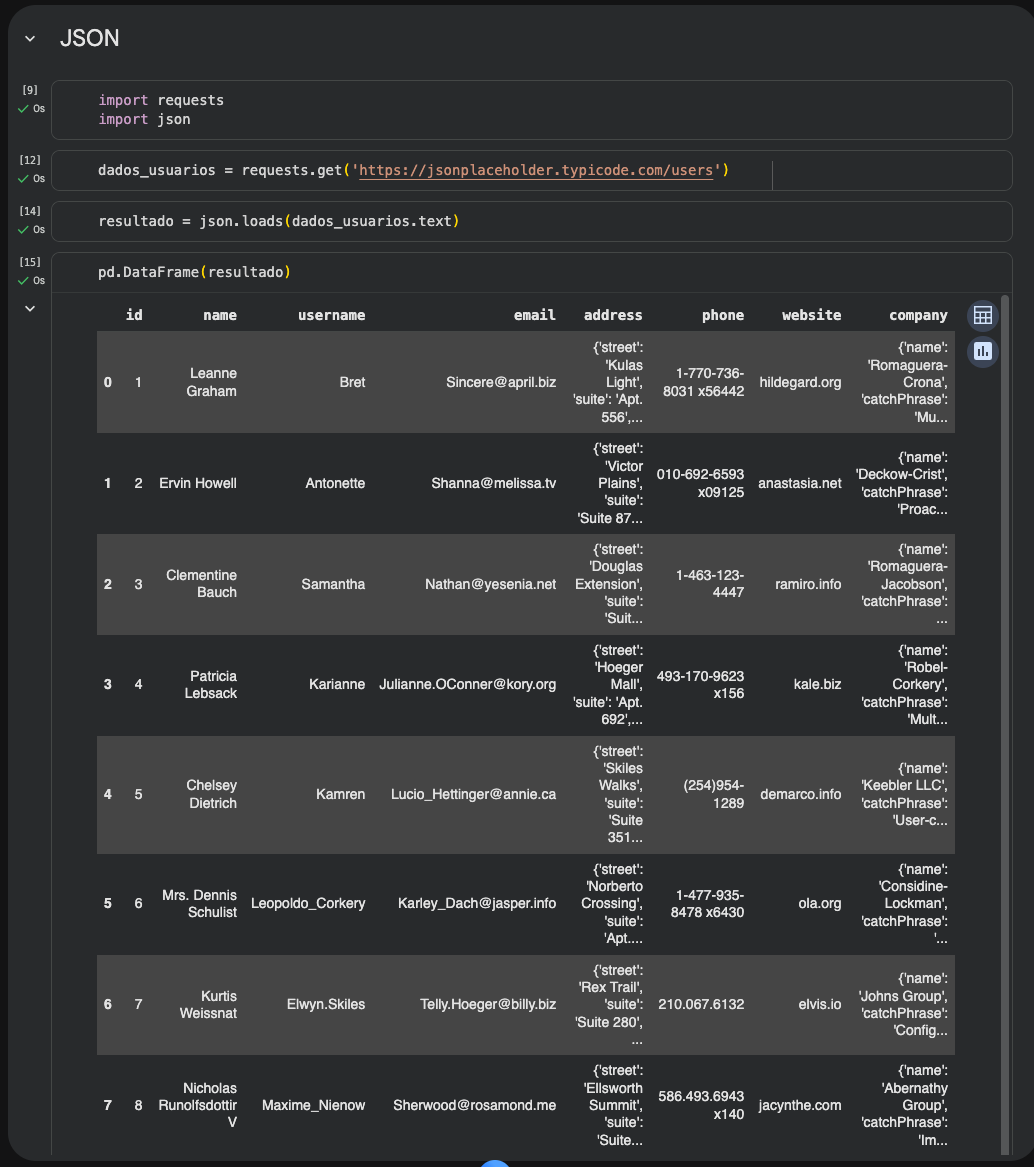The width and height of the screenshot is (1034, 1167).
Task: Click the JSON section heading
Action: point(90,38)
